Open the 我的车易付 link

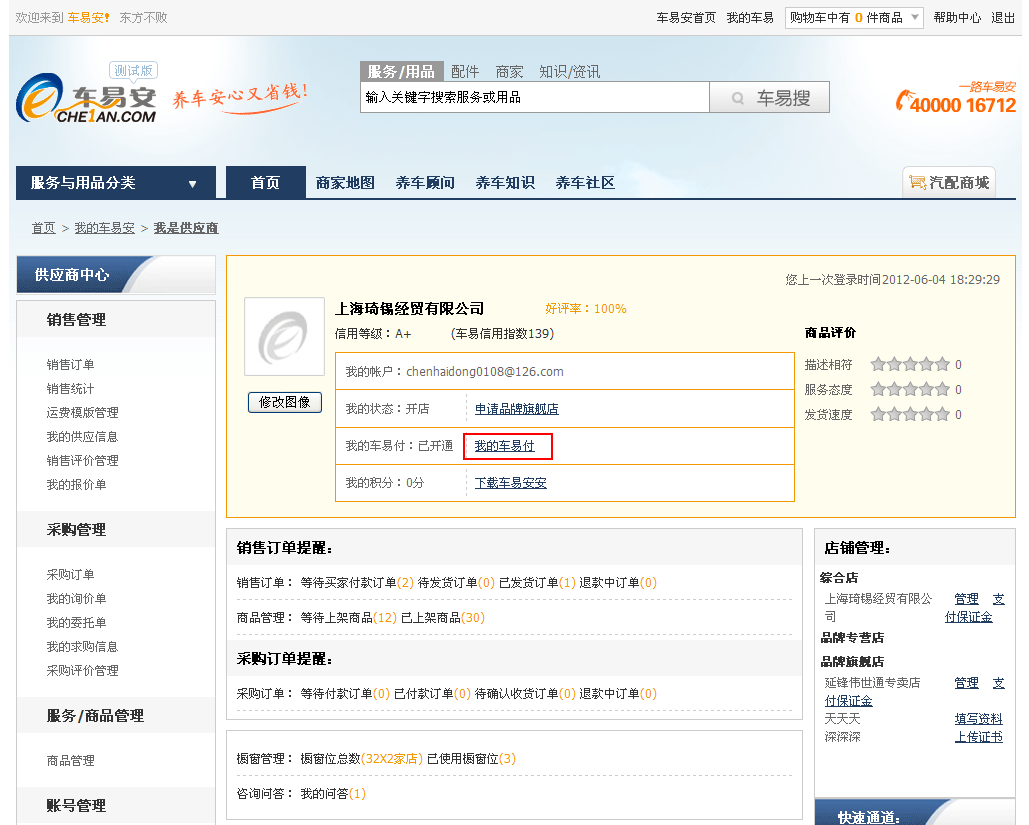[x=504, y=446]
